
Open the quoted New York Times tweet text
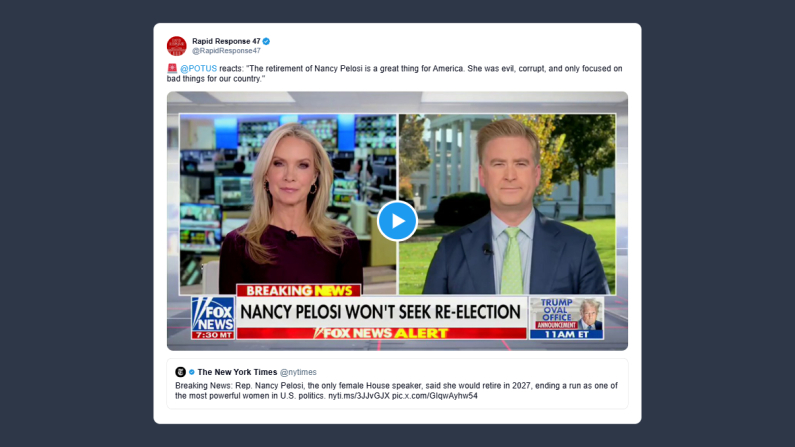[x=396, y=391]
